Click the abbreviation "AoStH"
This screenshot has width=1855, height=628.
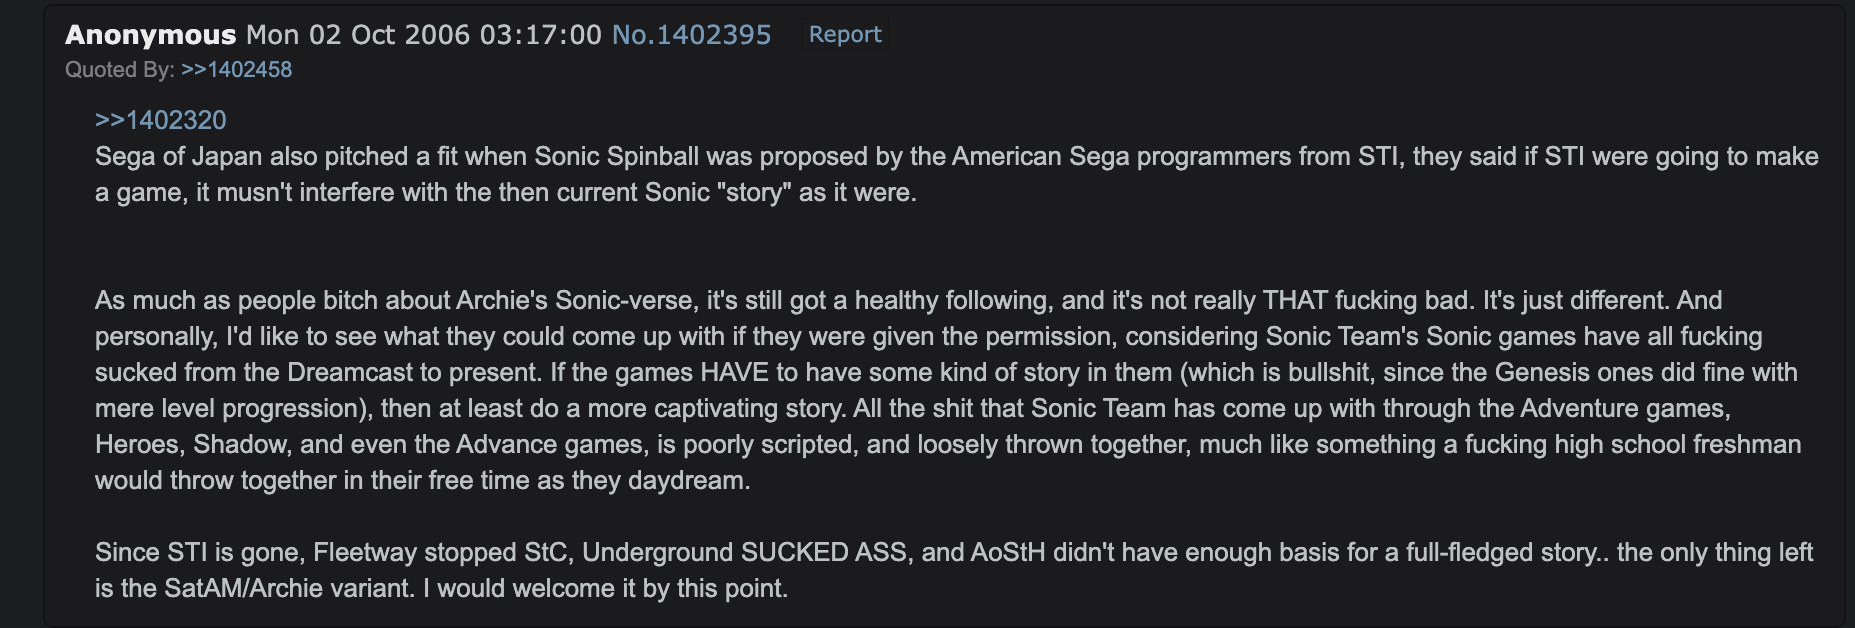[x=1008, y=552]
